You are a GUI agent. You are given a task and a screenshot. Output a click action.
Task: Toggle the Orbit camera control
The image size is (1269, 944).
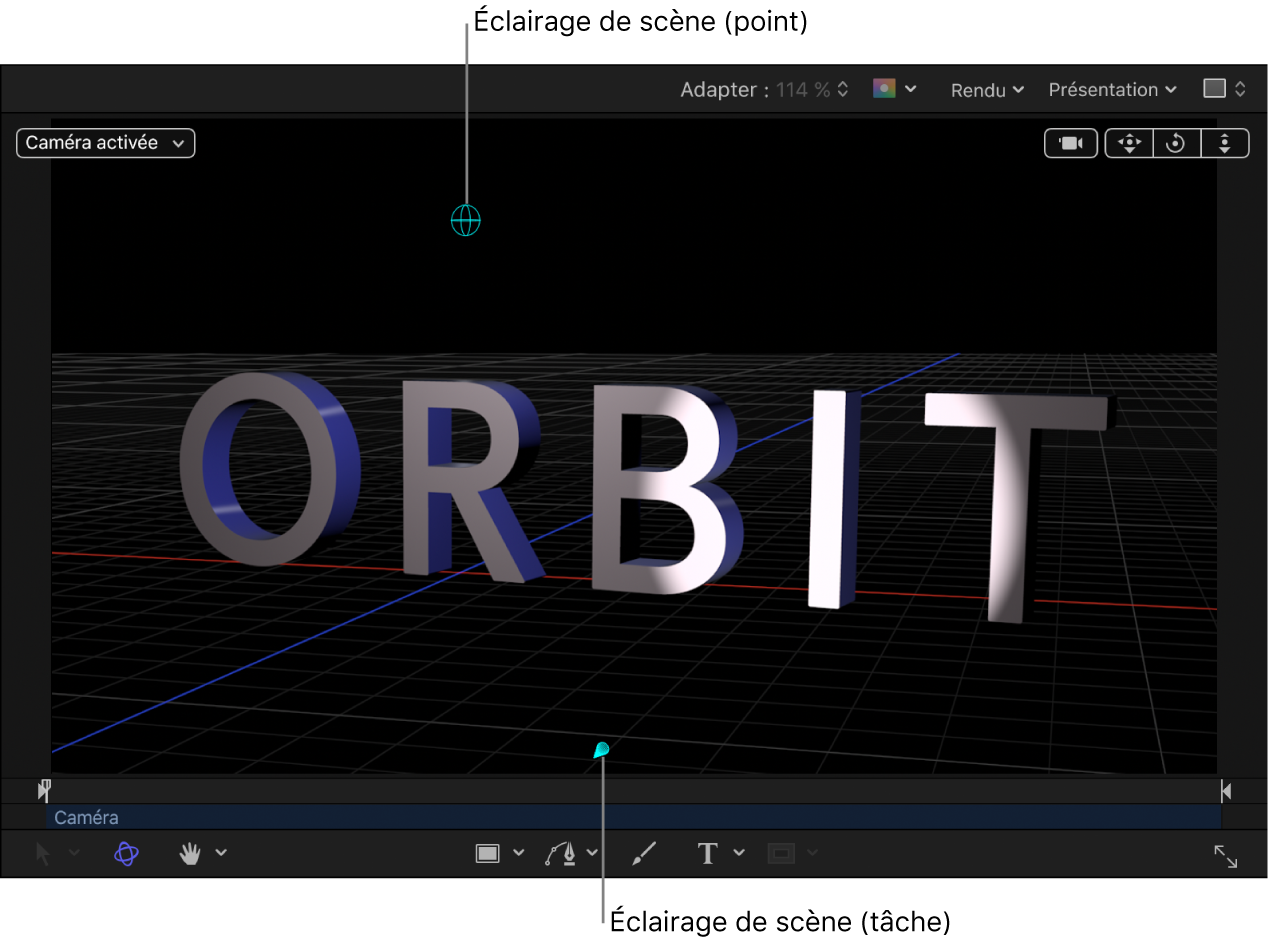(x=1176, y=143)
